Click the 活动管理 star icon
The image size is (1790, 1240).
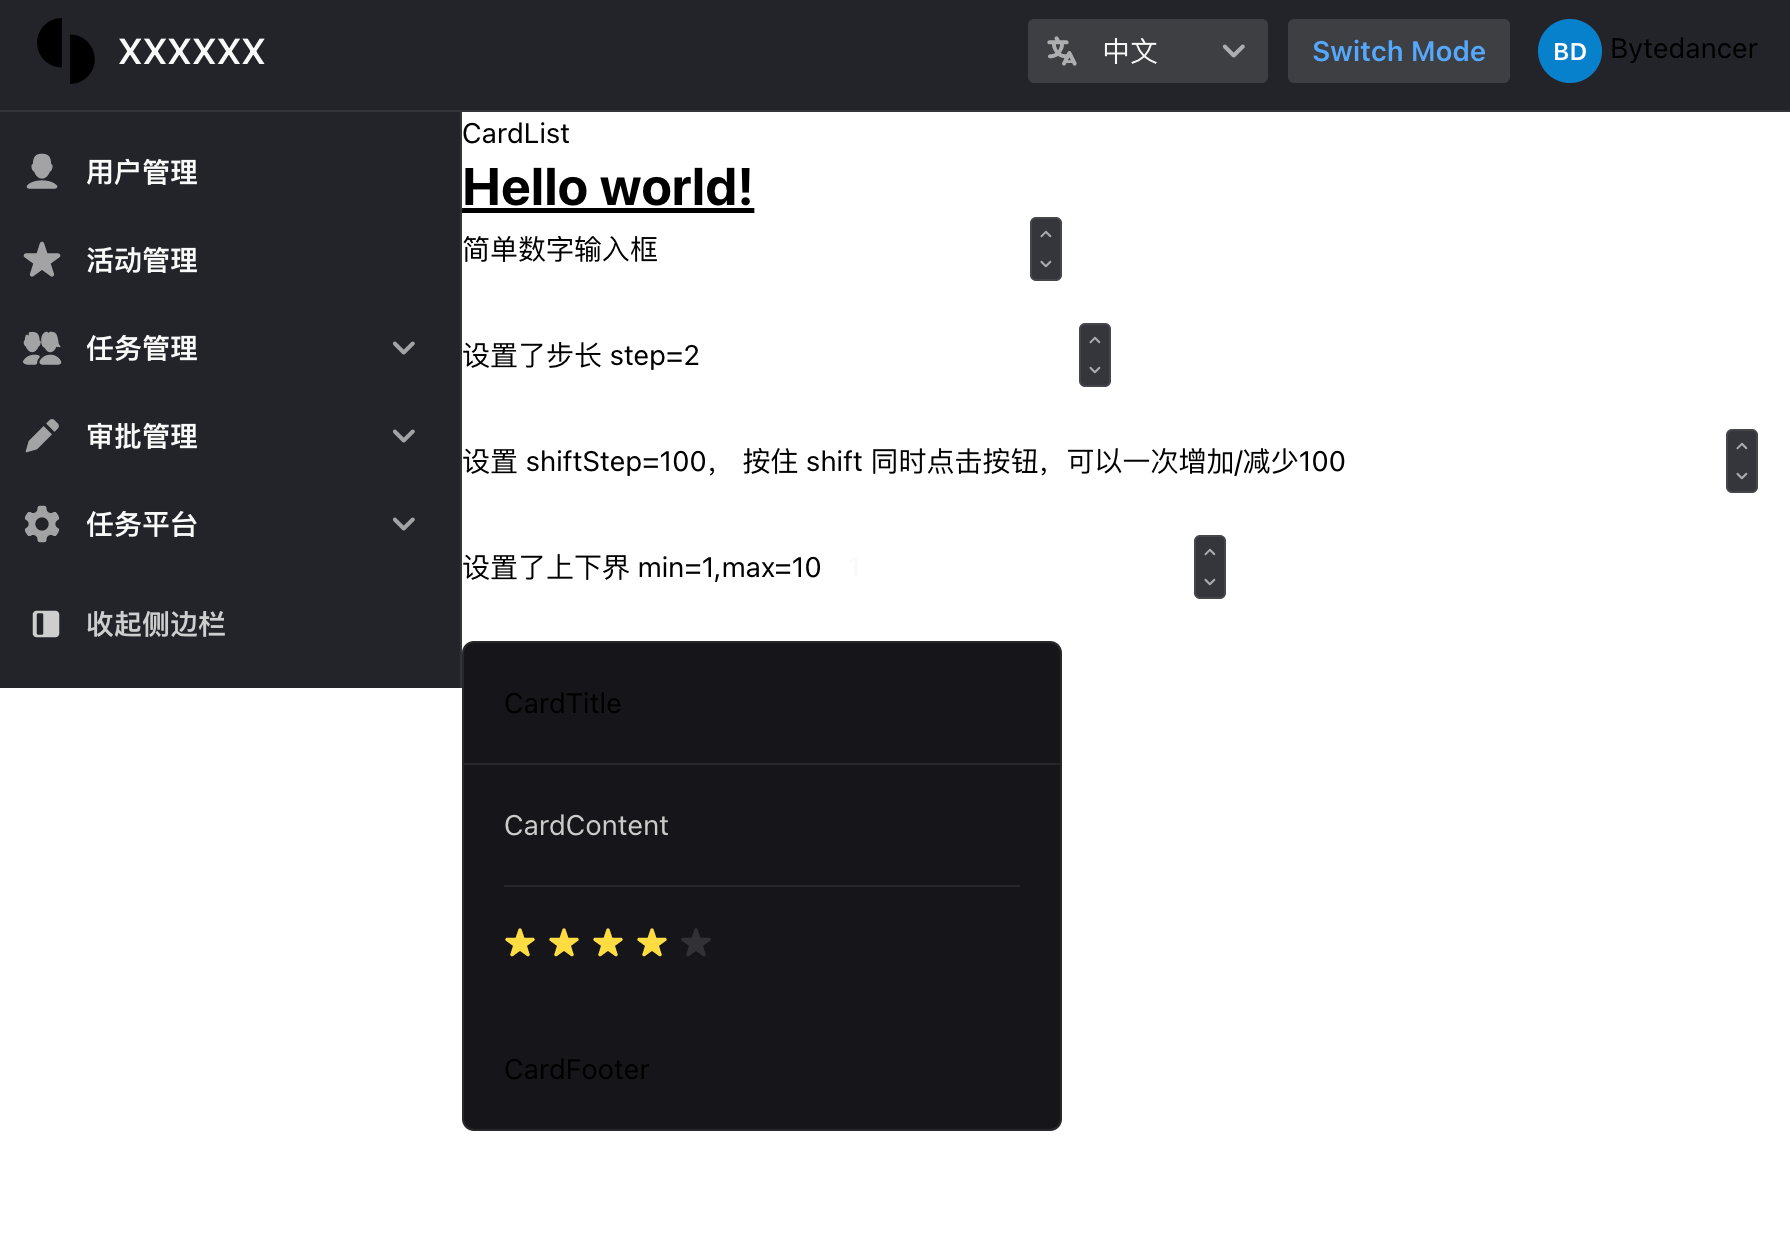pos(41,259)
